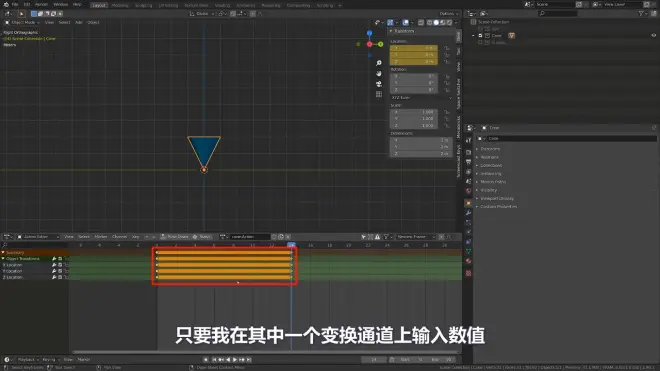Switch to the Animation workspace tab

coord(246,5)
